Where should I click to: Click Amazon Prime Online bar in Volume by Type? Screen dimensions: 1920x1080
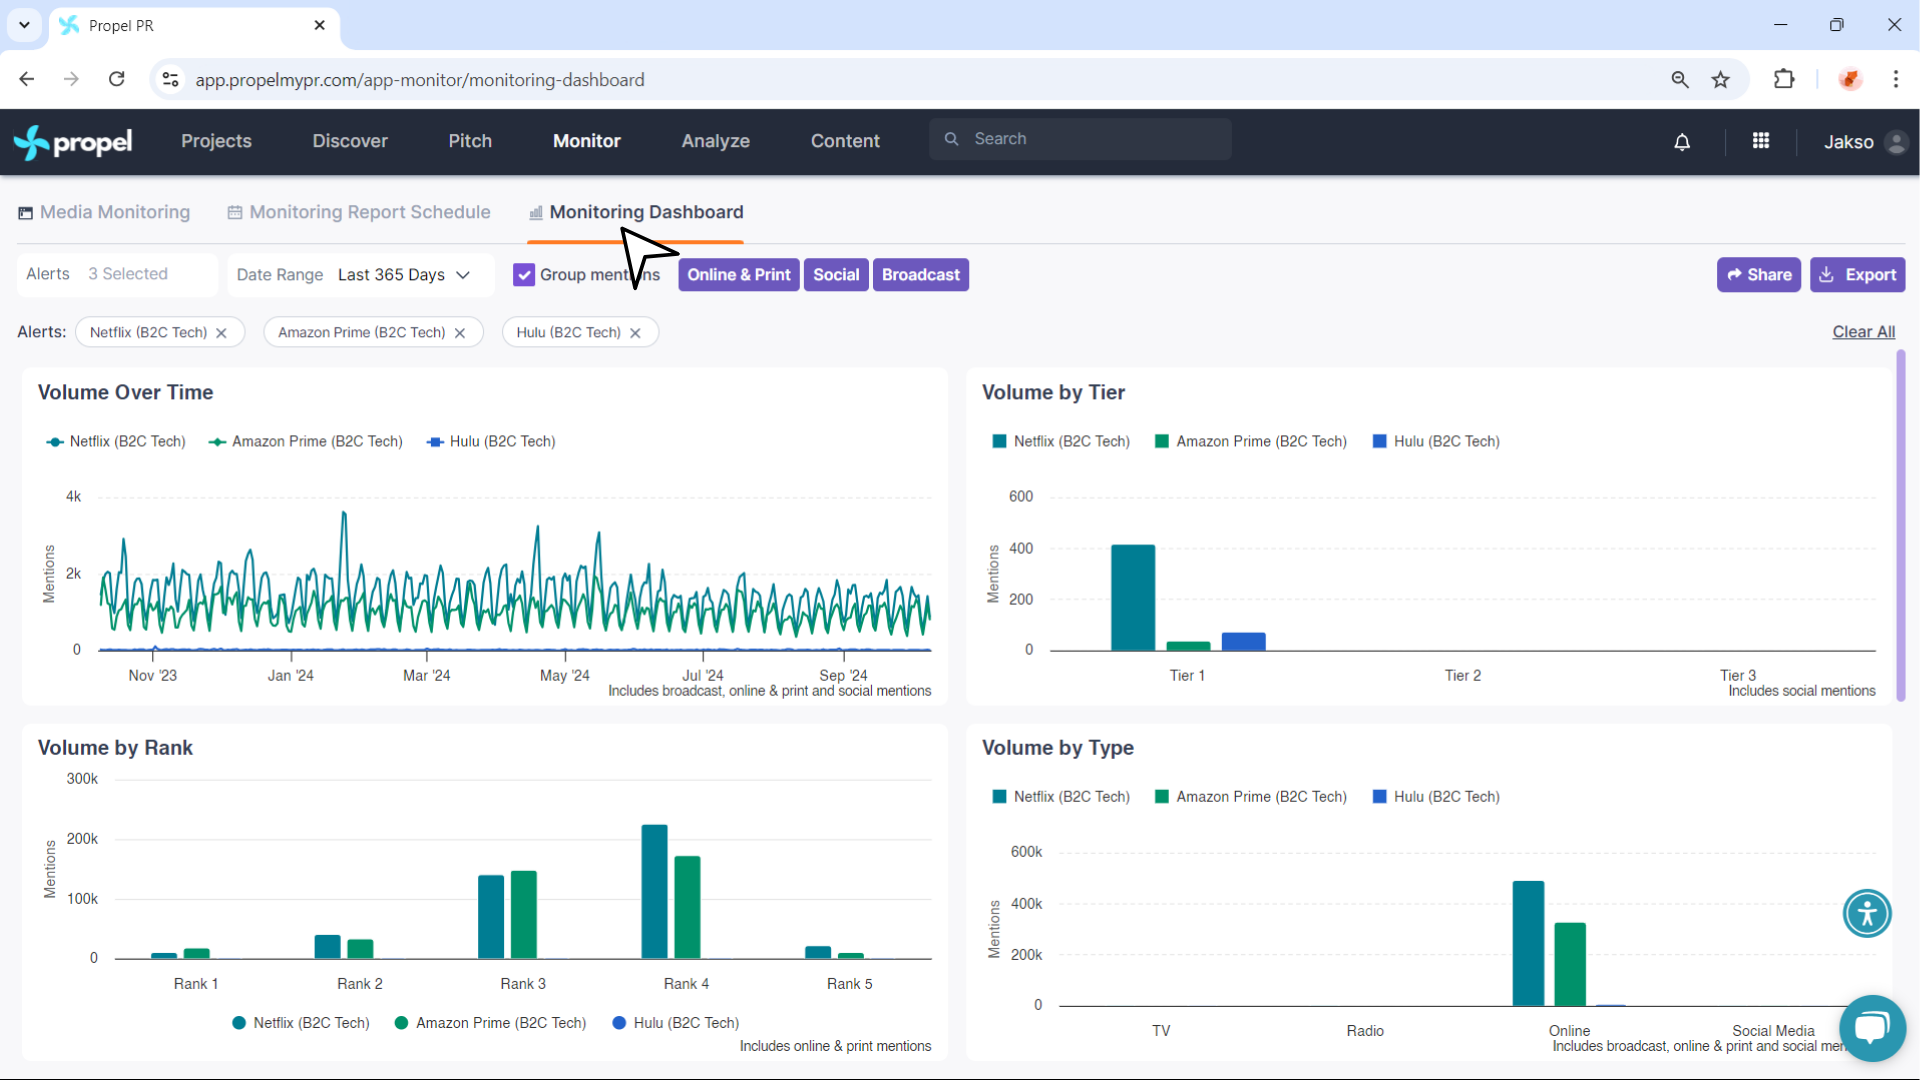1570,965
